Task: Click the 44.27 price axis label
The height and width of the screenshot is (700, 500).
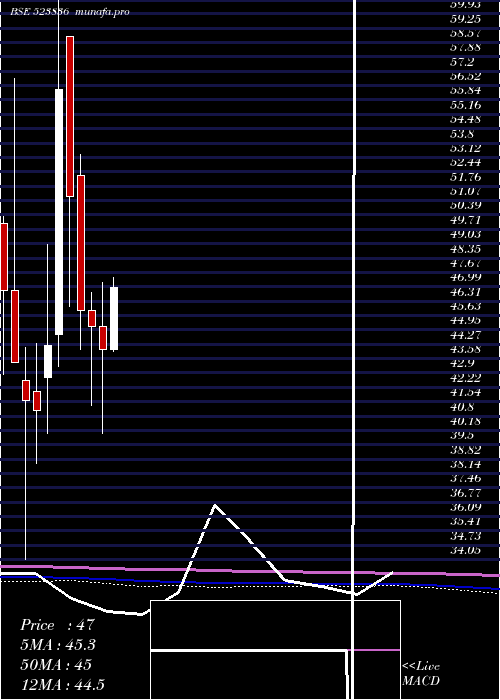Action: 465,335
